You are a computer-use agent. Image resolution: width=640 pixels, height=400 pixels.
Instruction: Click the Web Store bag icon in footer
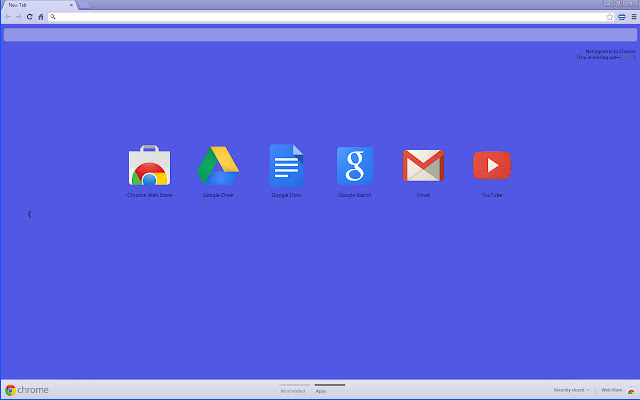[631, 390]
